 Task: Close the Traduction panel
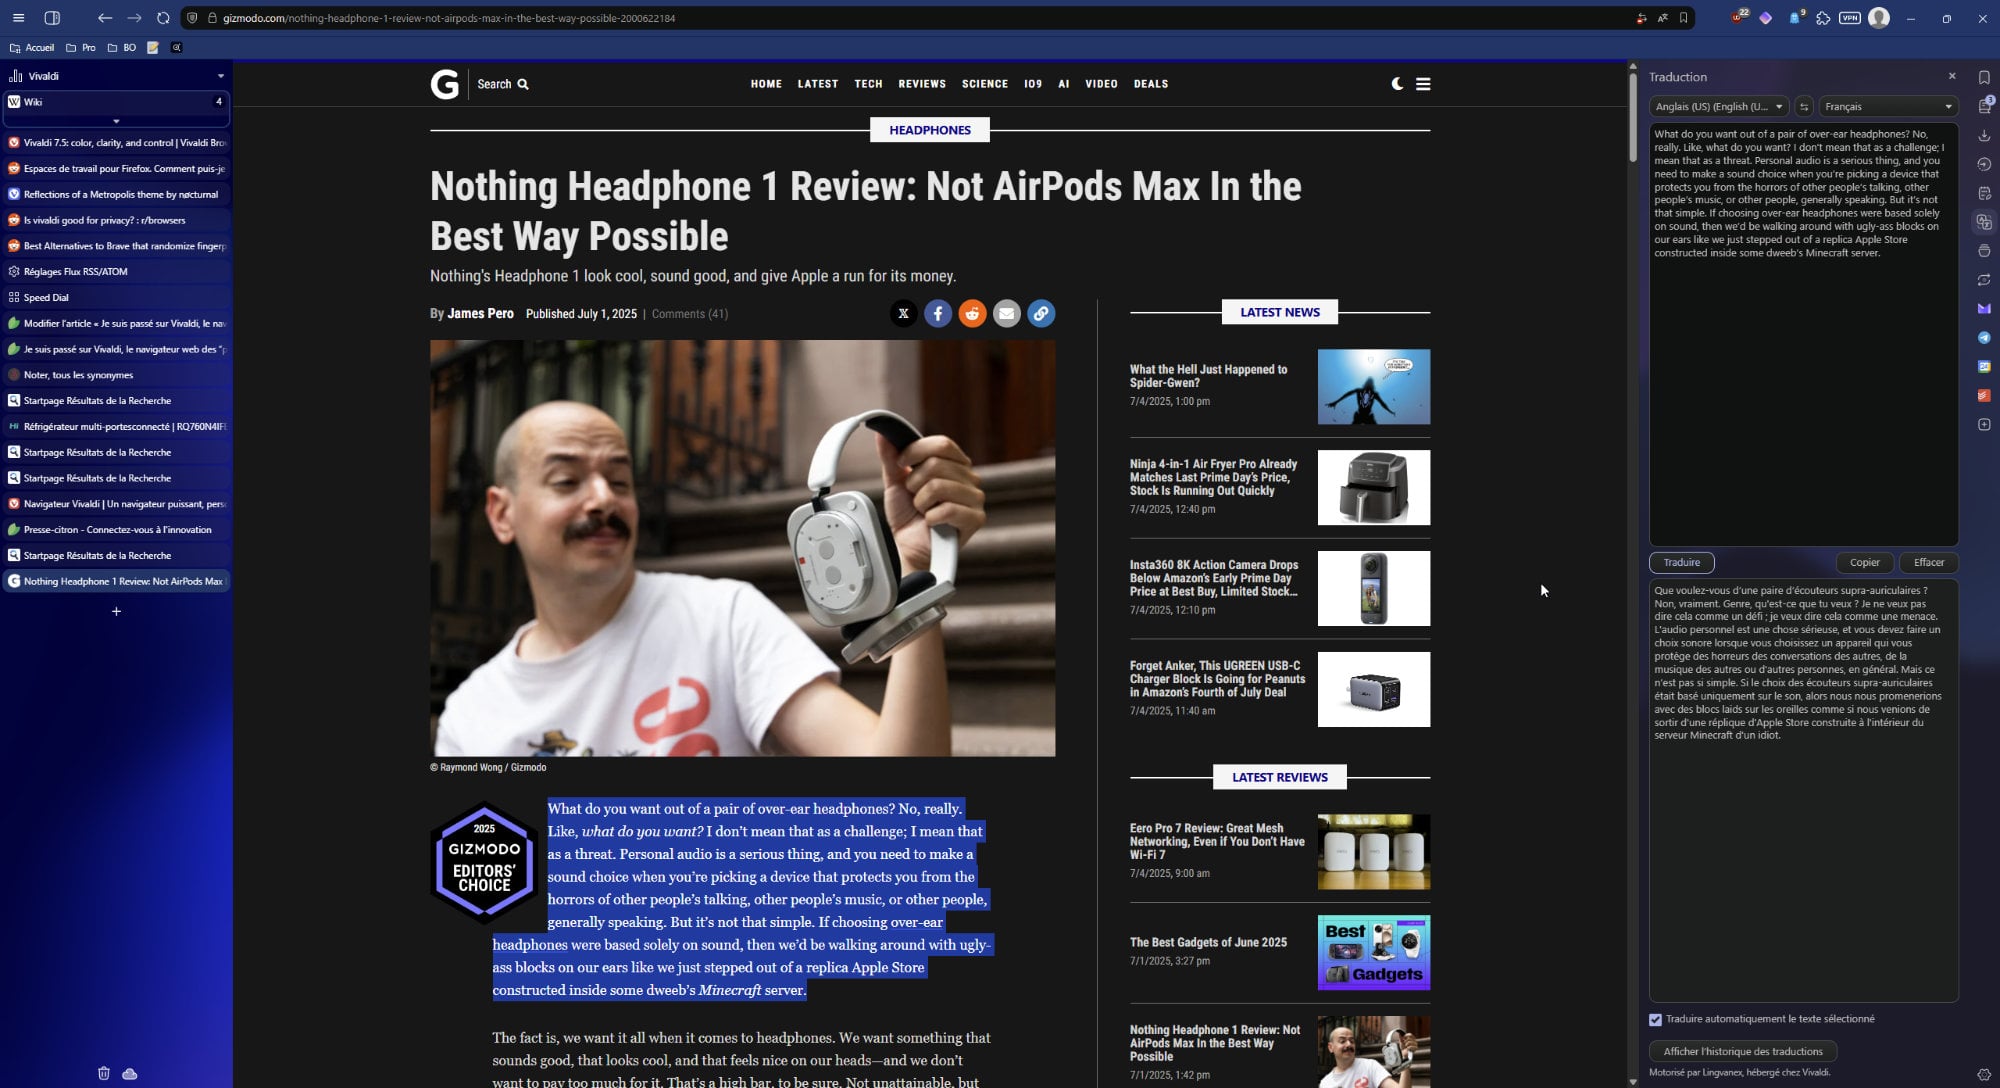click(1952, 76)
